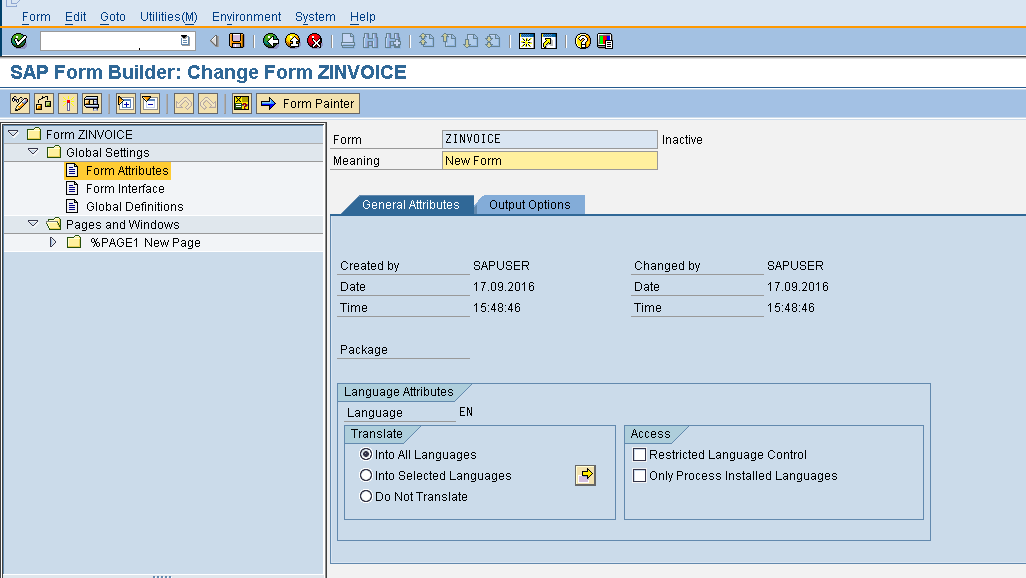Select the Create Element magic wand icon

[66, 103]
